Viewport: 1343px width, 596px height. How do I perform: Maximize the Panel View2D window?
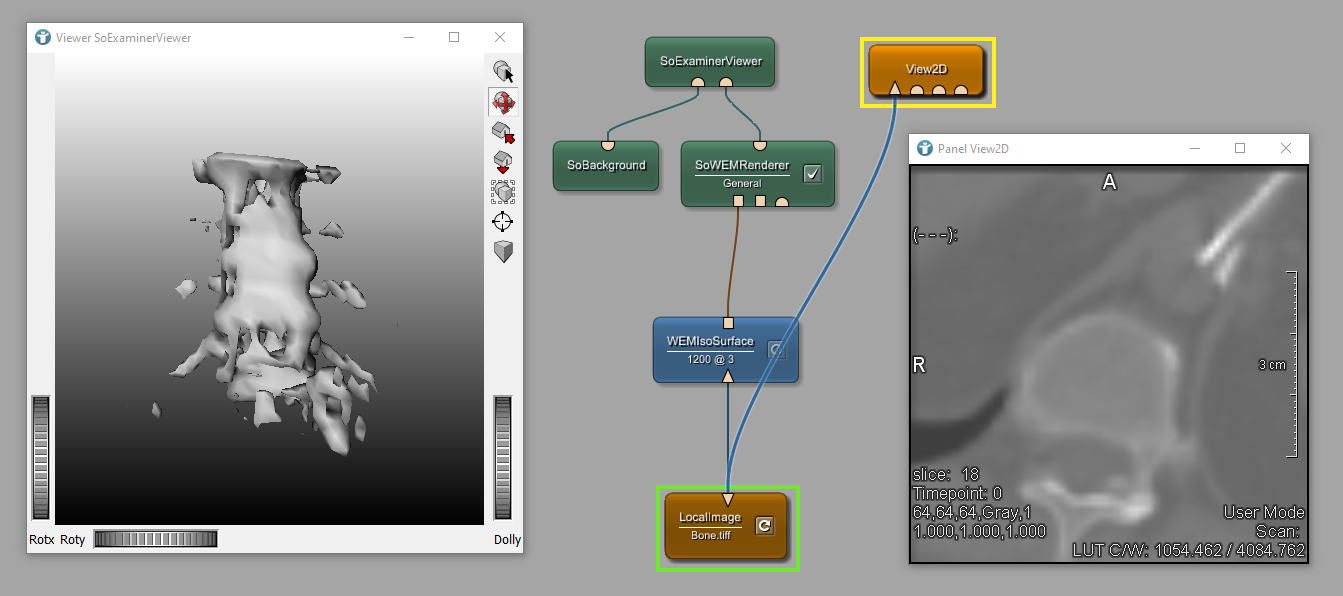[1240, 148]
